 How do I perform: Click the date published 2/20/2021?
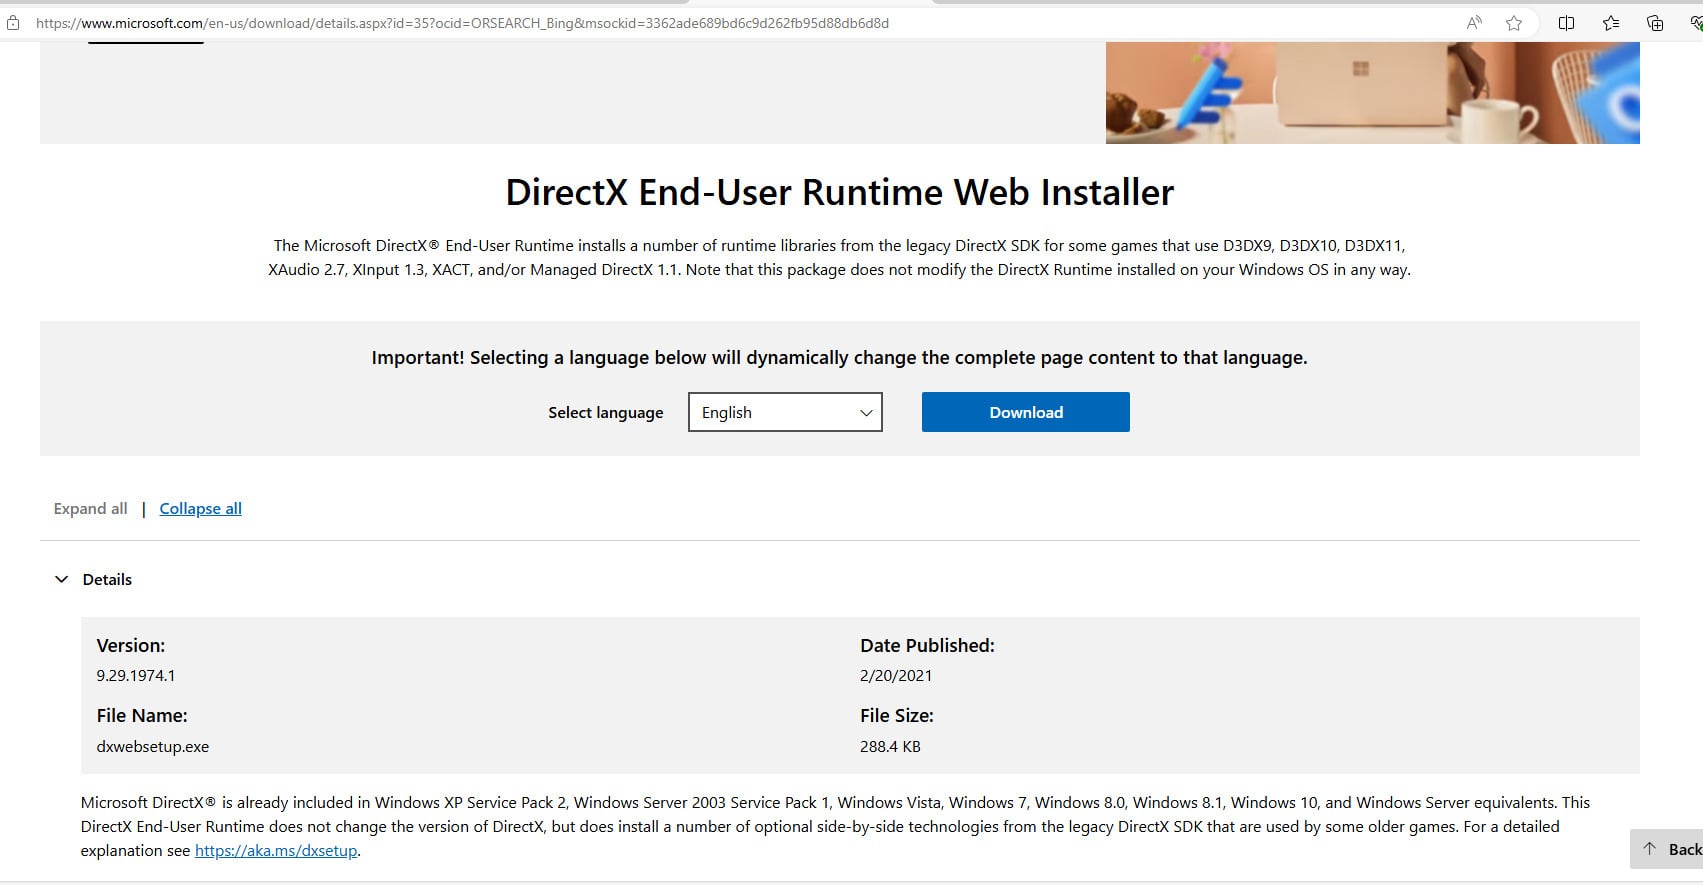pos(896,676)
